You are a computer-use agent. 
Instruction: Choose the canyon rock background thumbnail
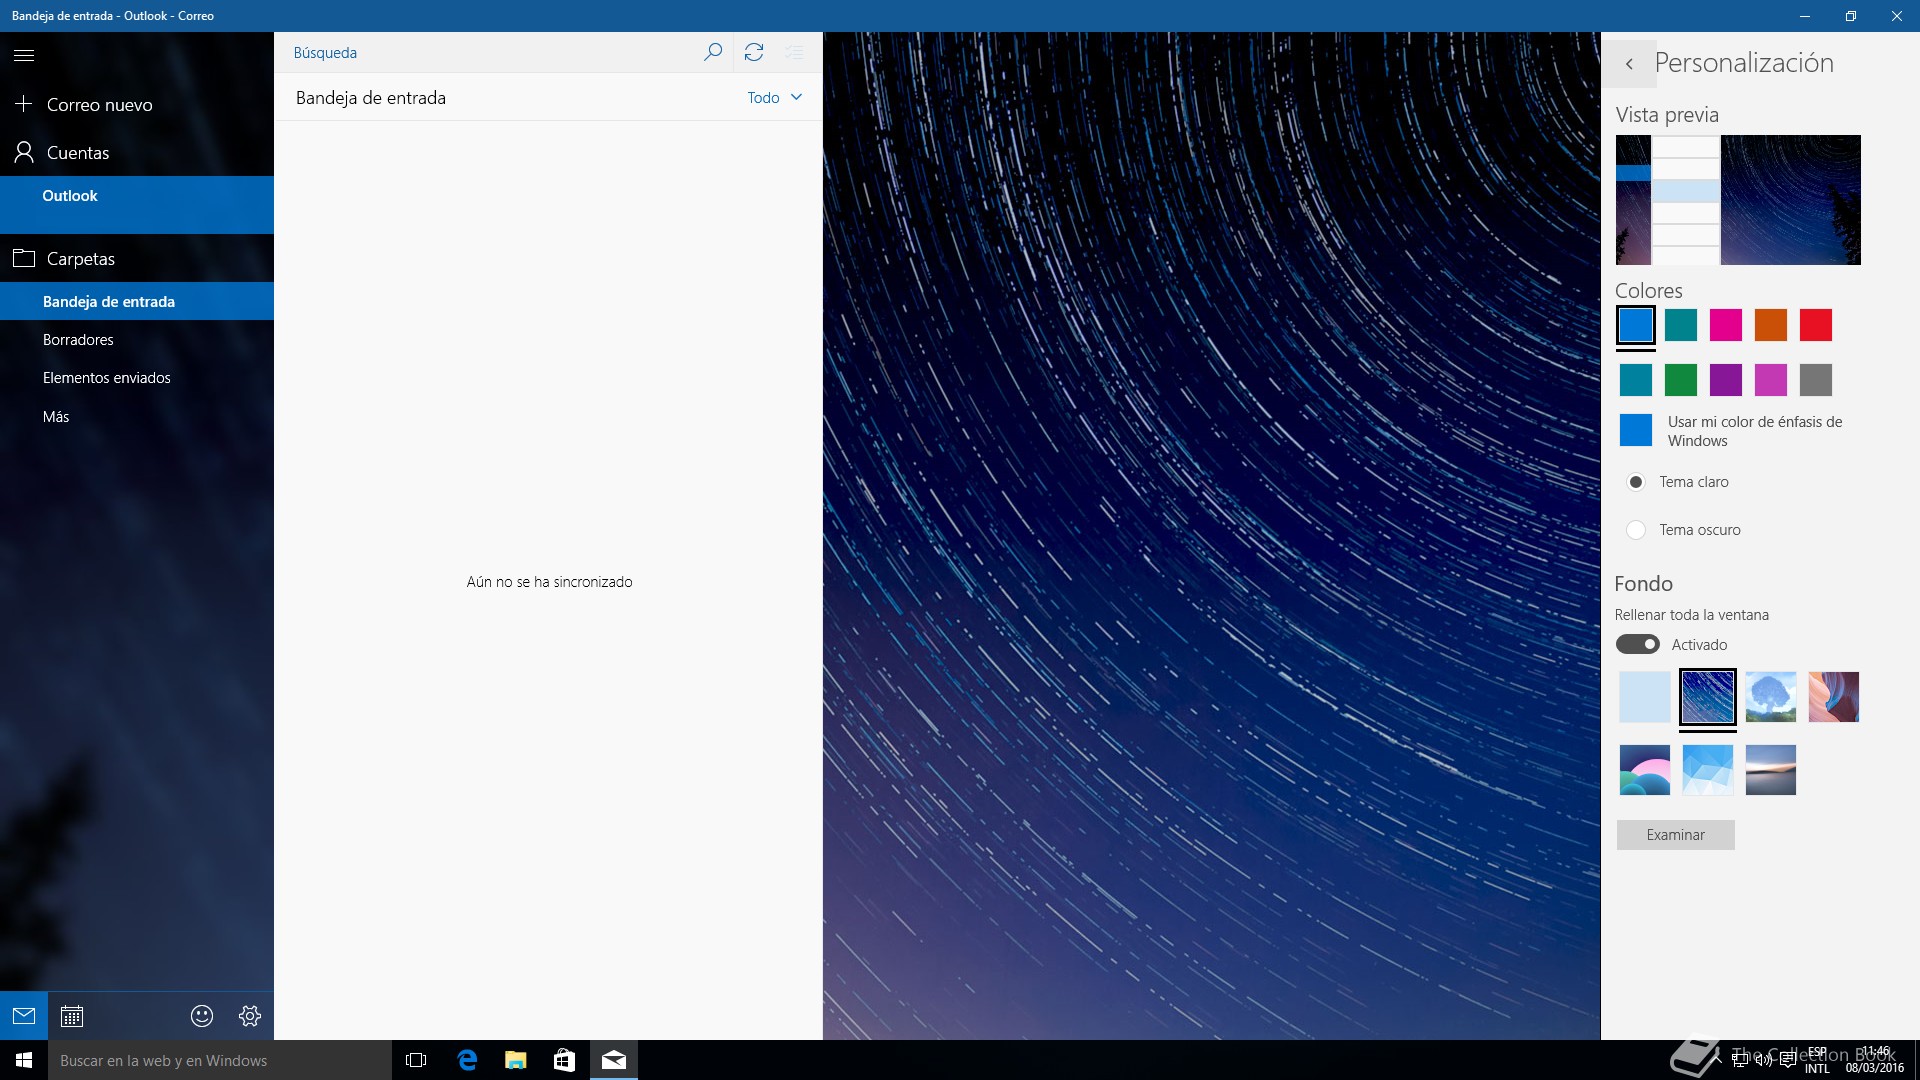(x=1834, y=697)
